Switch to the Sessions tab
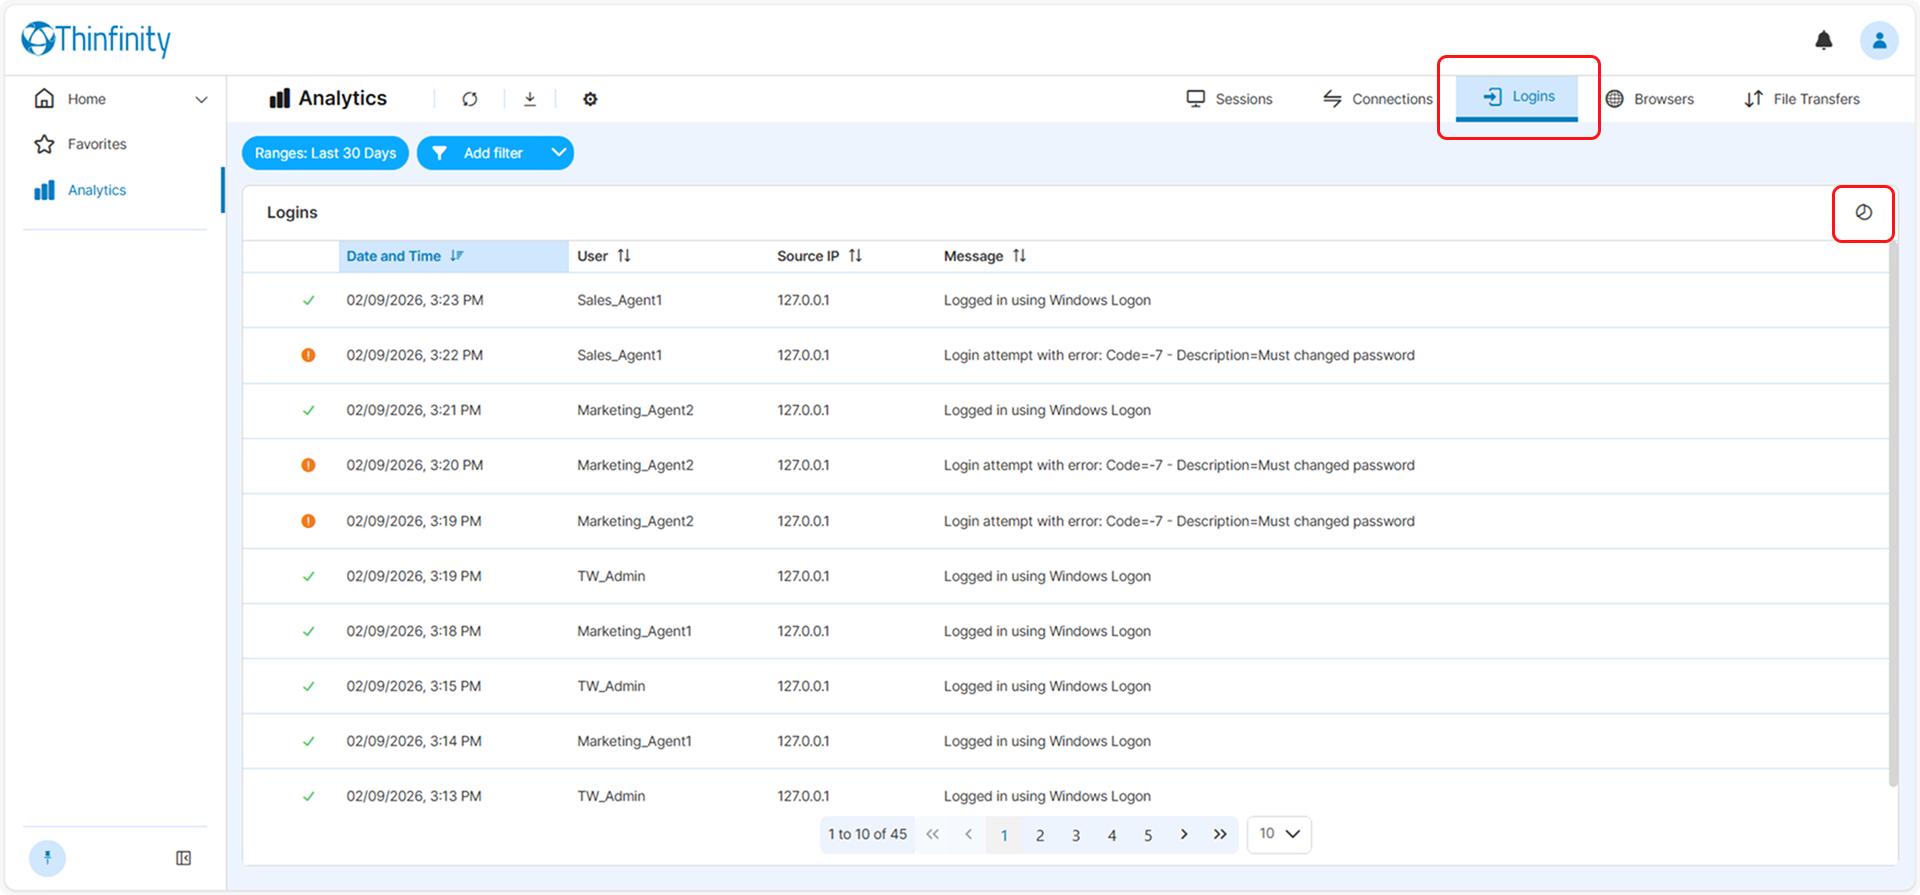Viewport: 1920px width, 895px height. (1229, 99)
